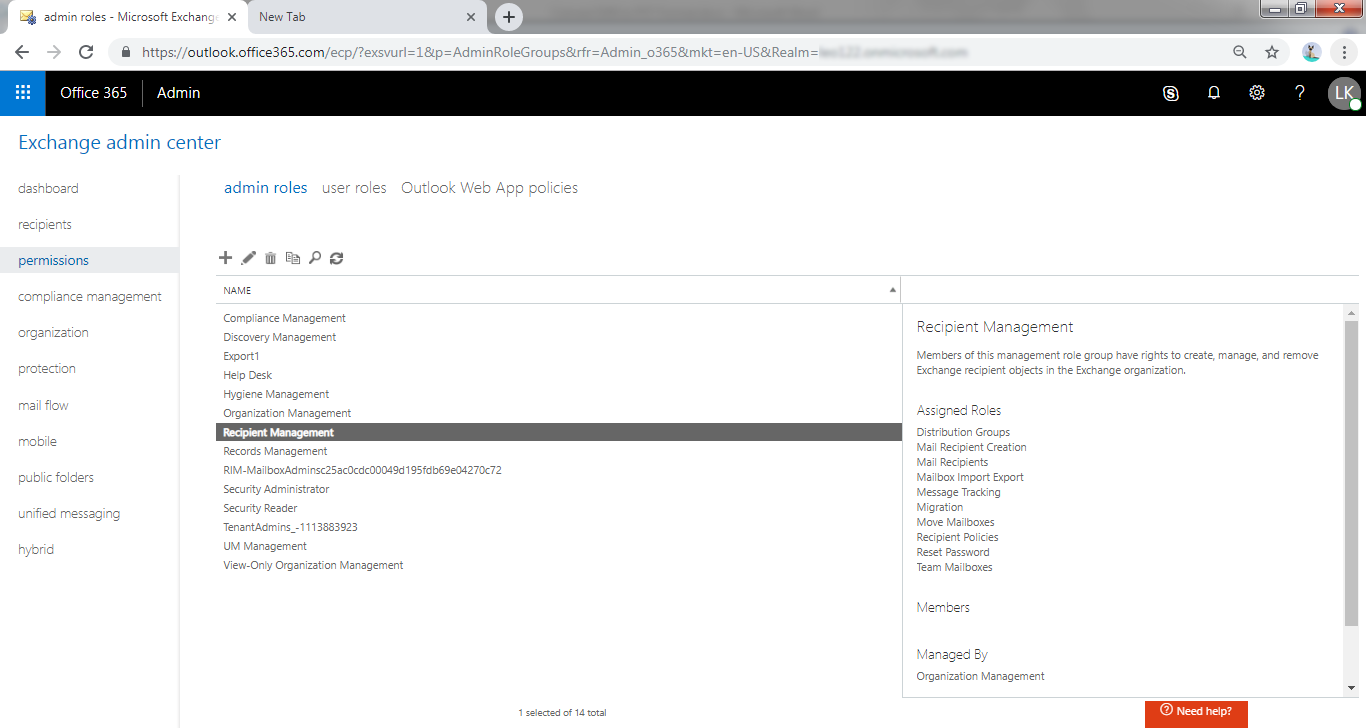
Task: Open compliance management section
Action: [90, 296]
